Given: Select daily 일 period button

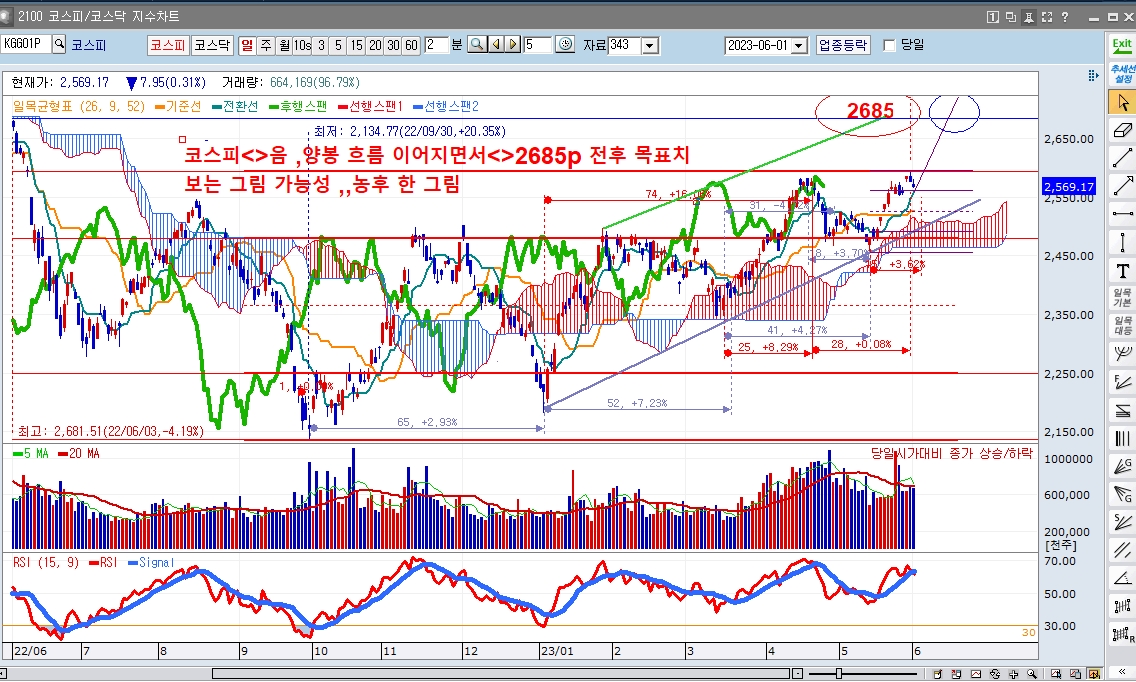Looking at the screenshot, I should (x=247, y=45).
